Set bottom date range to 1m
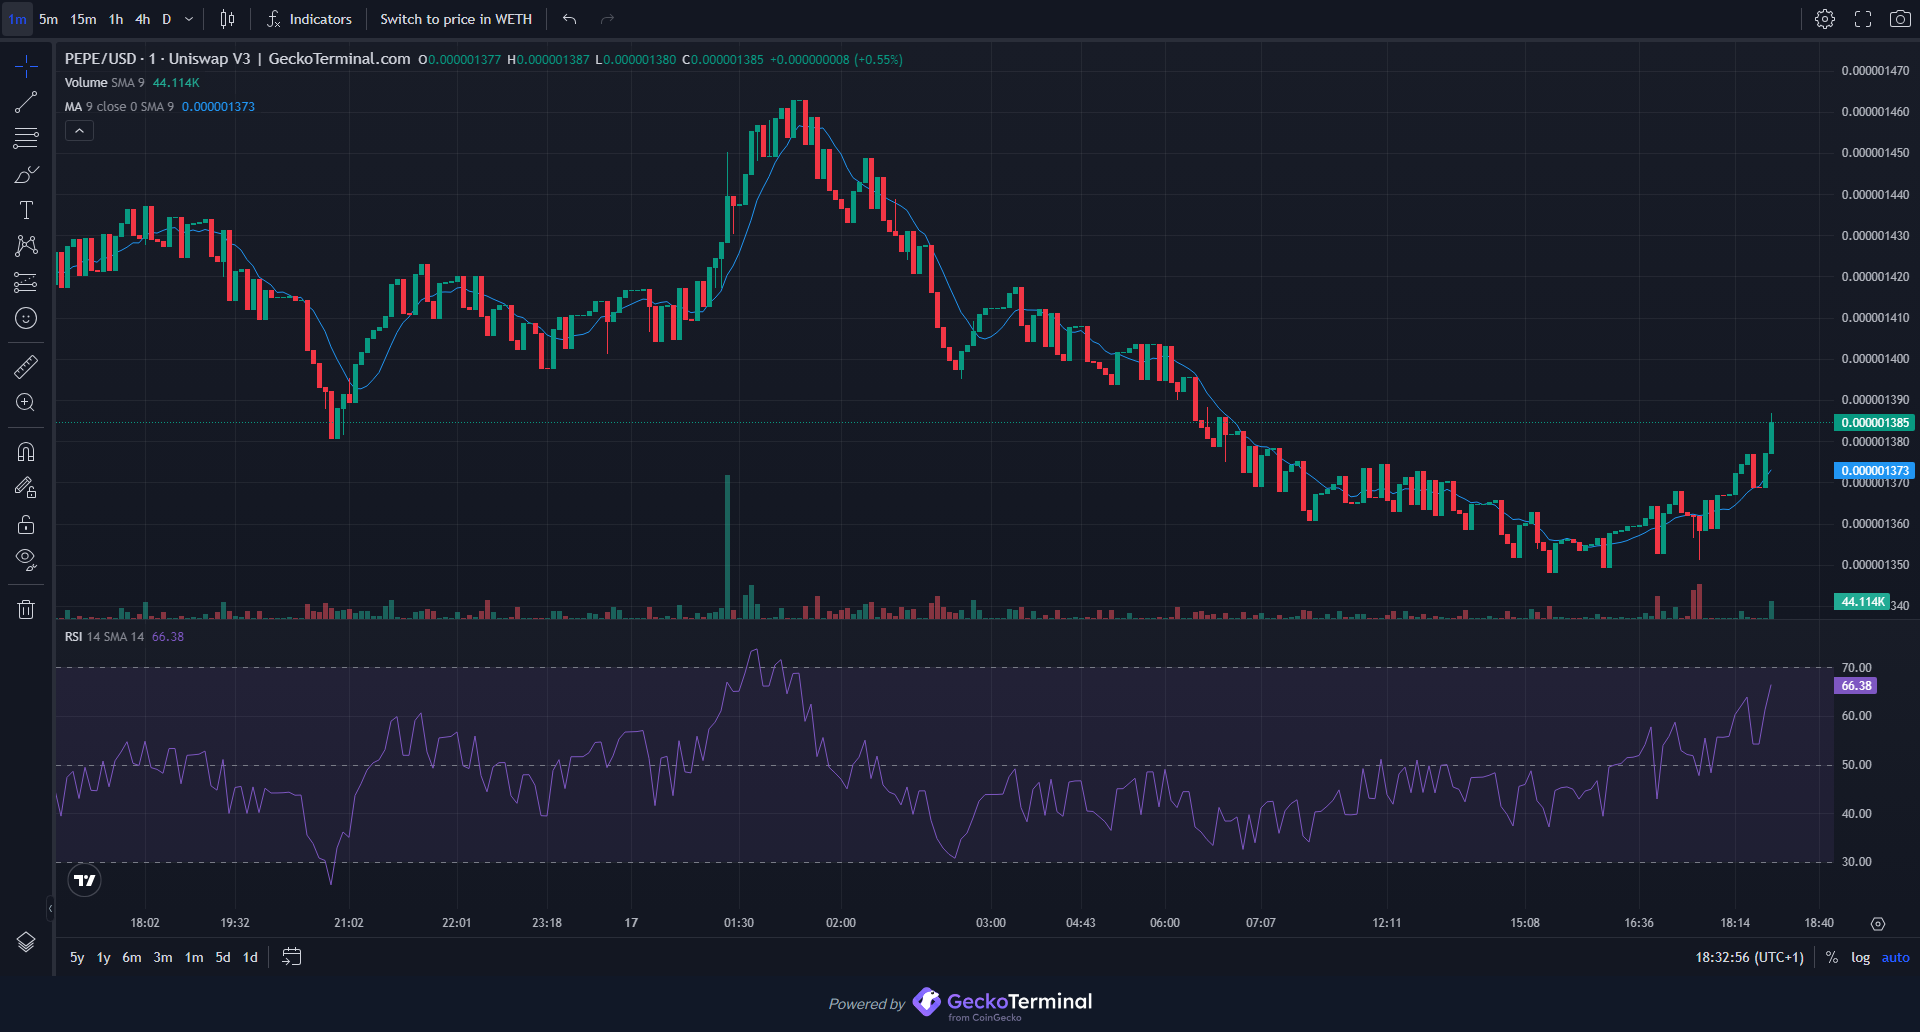The height and width of the screenshot is (1032, 1920). point(194,958)
